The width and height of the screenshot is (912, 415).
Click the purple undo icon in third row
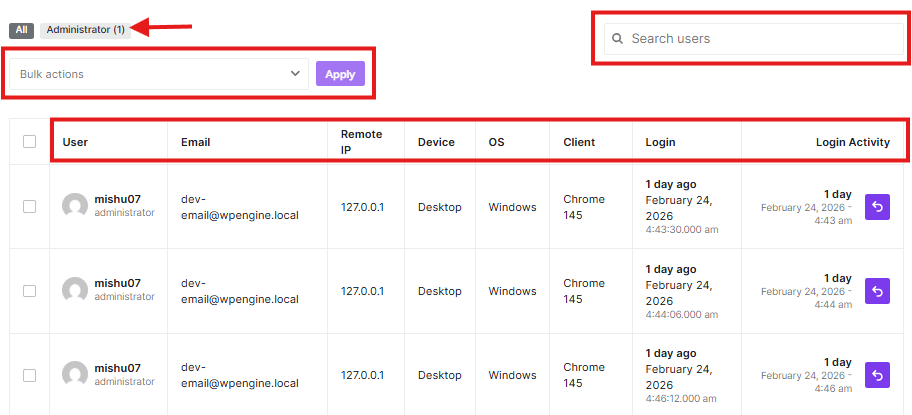[877, 375]
